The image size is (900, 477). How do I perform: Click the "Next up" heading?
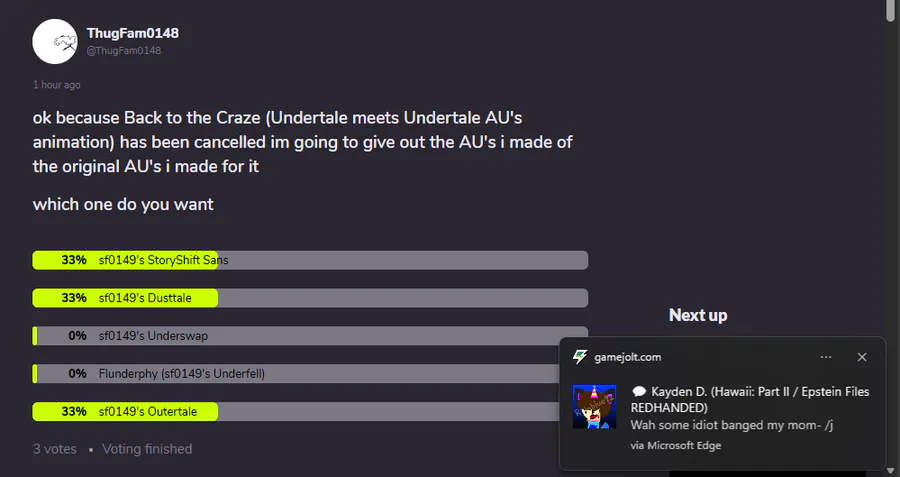(698, 315)
